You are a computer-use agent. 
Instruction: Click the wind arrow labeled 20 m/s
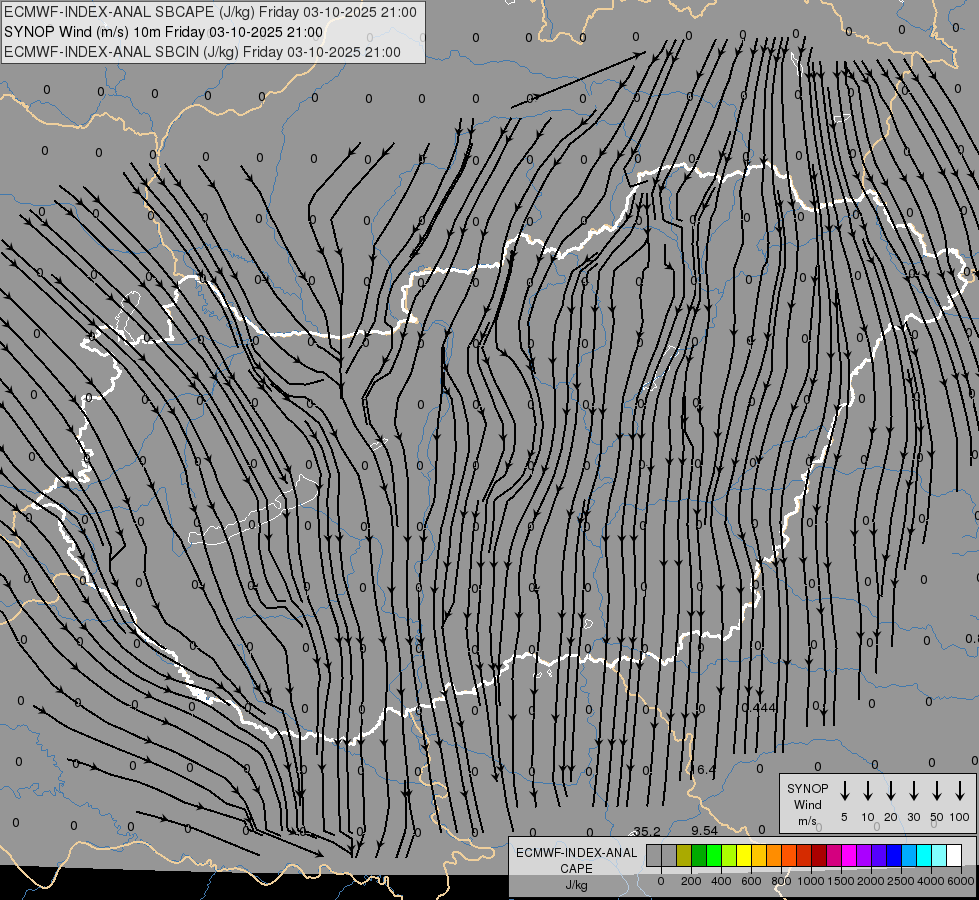(891, 790)
